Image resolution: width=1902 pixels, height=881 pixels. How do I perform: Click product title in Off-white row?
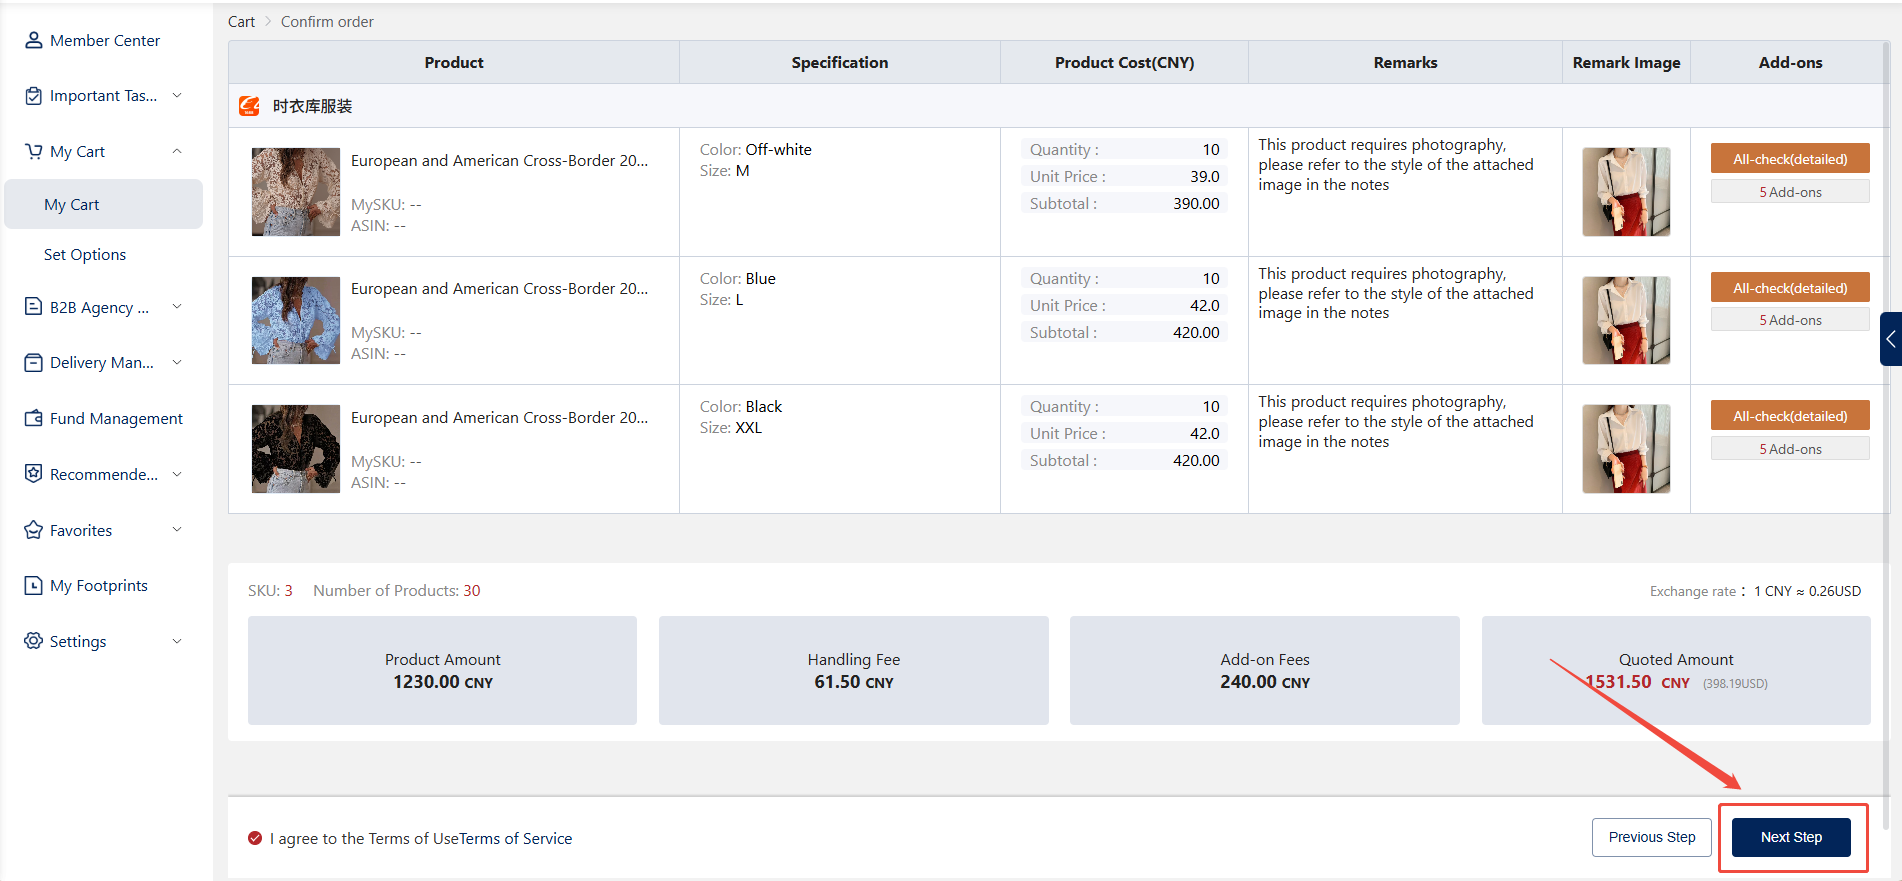499,160
